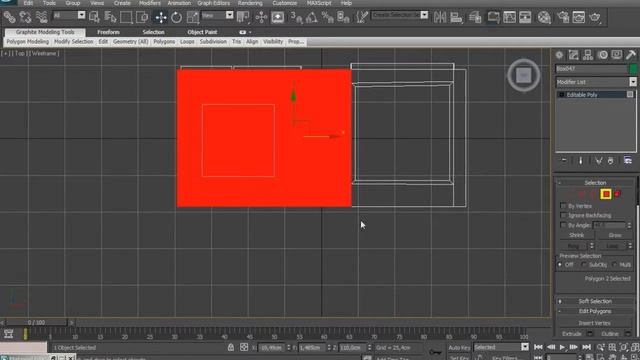Click the Select Object tool icon

click(x=94, y=17)
